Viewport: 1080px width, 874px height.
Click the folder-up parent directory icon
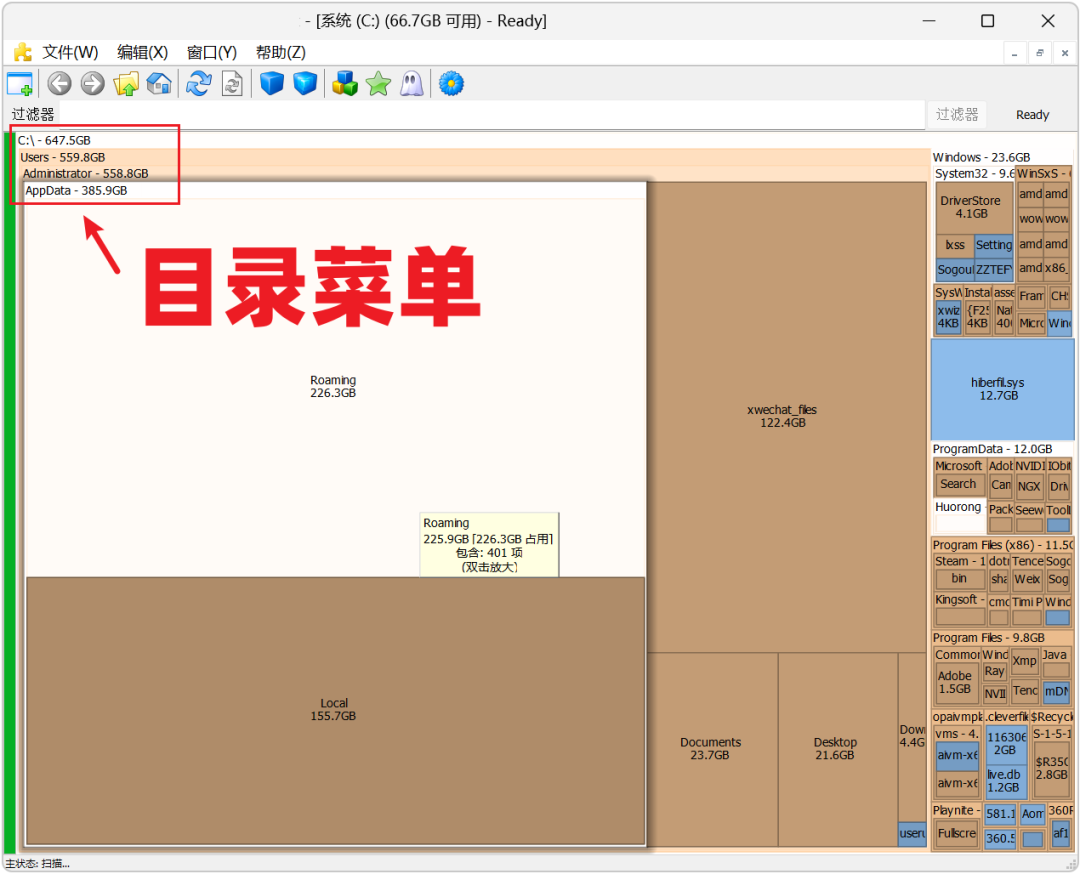[x=126, y=84]
